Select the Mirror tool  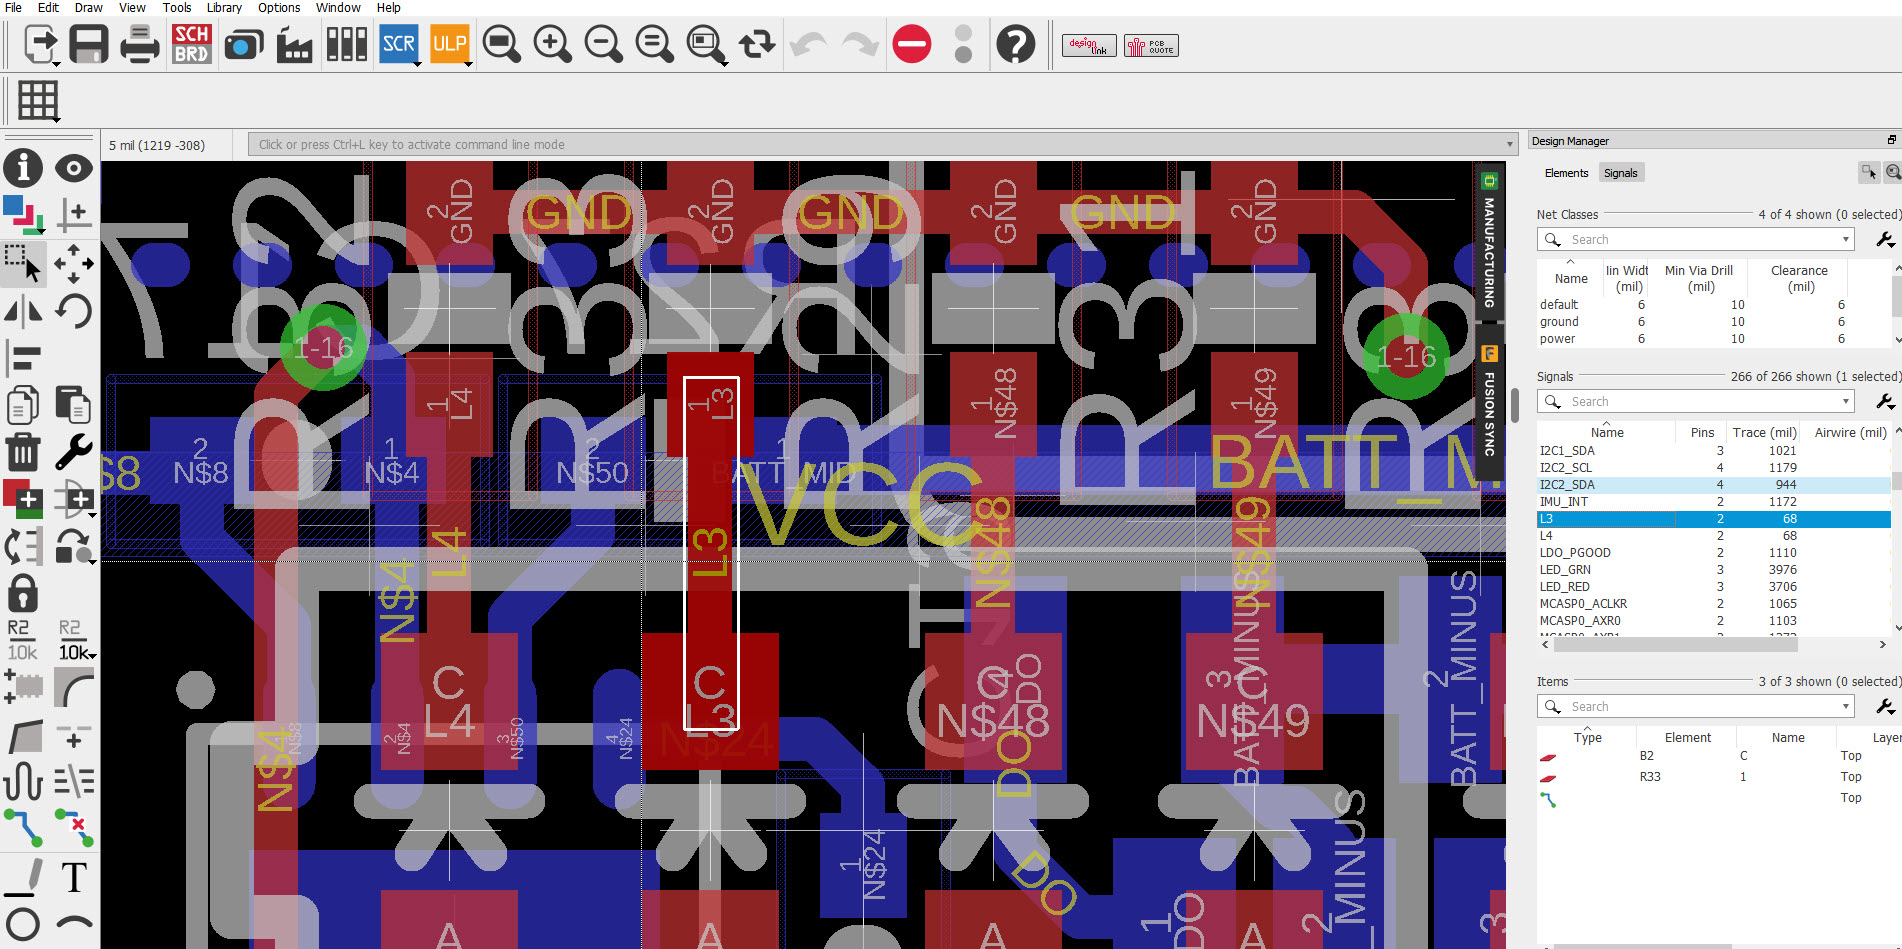tap(22, 311)
